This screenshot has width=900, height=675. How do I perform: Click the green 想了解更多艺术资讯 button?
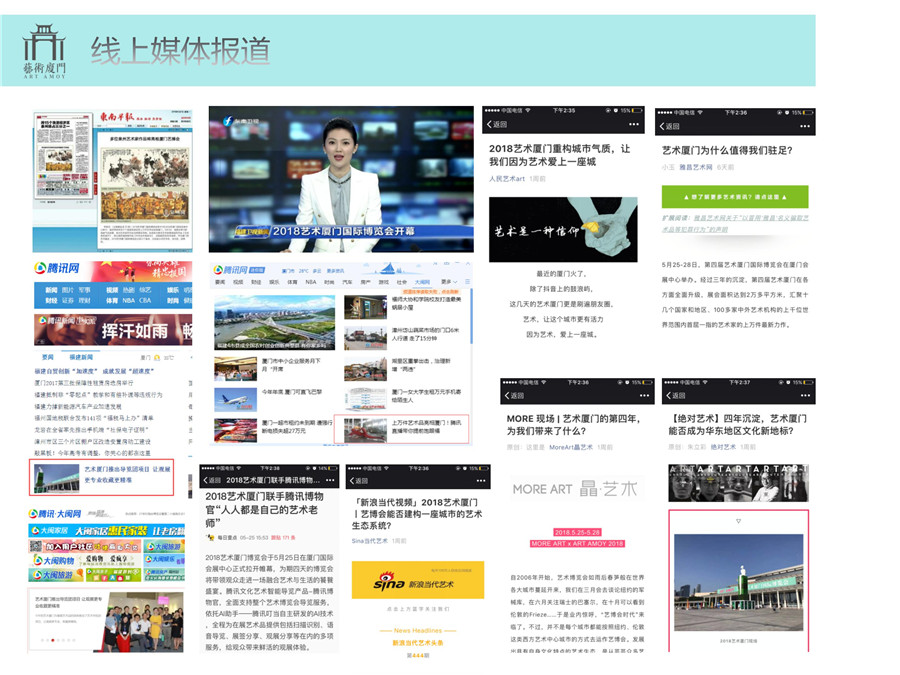tap(734, 196)
